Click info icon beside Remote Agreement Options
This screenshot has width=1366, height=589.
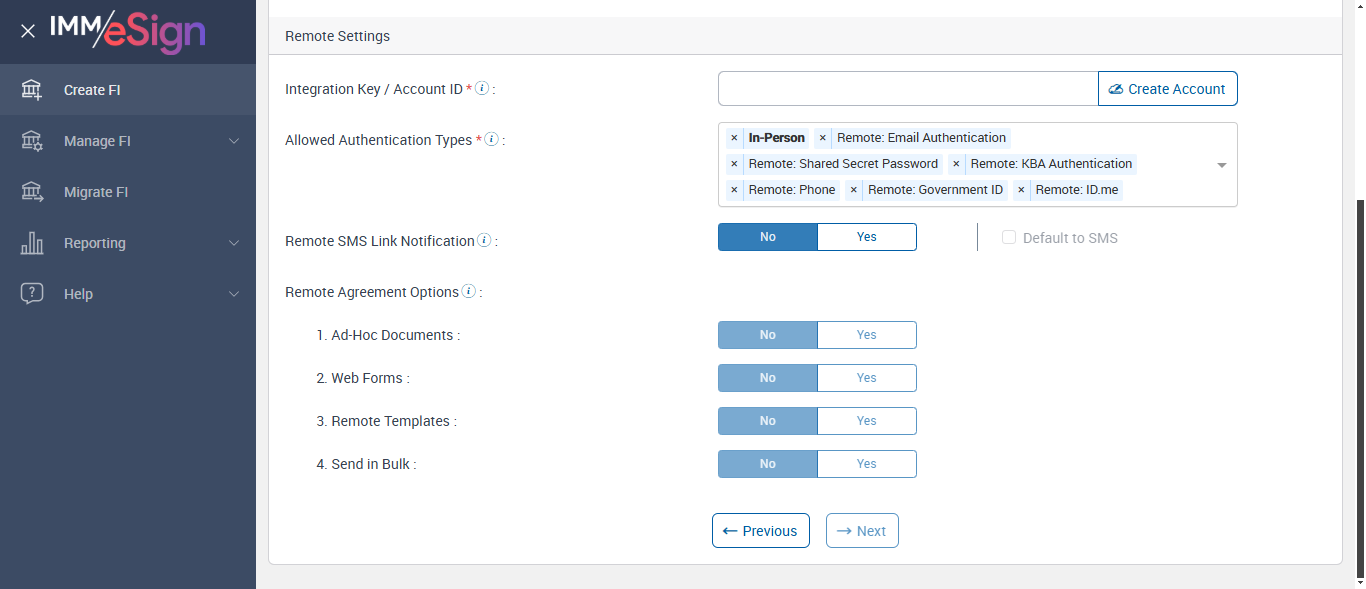[x=468, y=292]
